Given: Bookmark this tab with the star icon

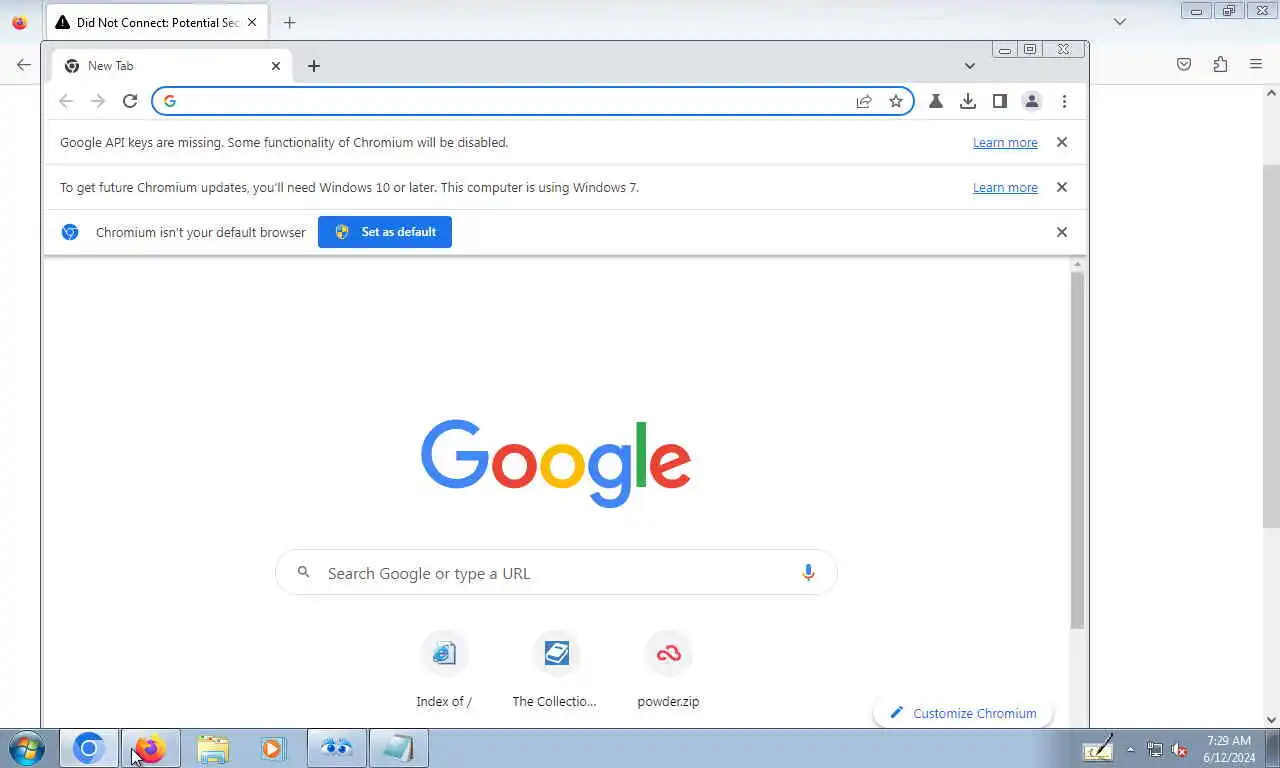Looking at the screenshot, I should click(x=896, y=101).
